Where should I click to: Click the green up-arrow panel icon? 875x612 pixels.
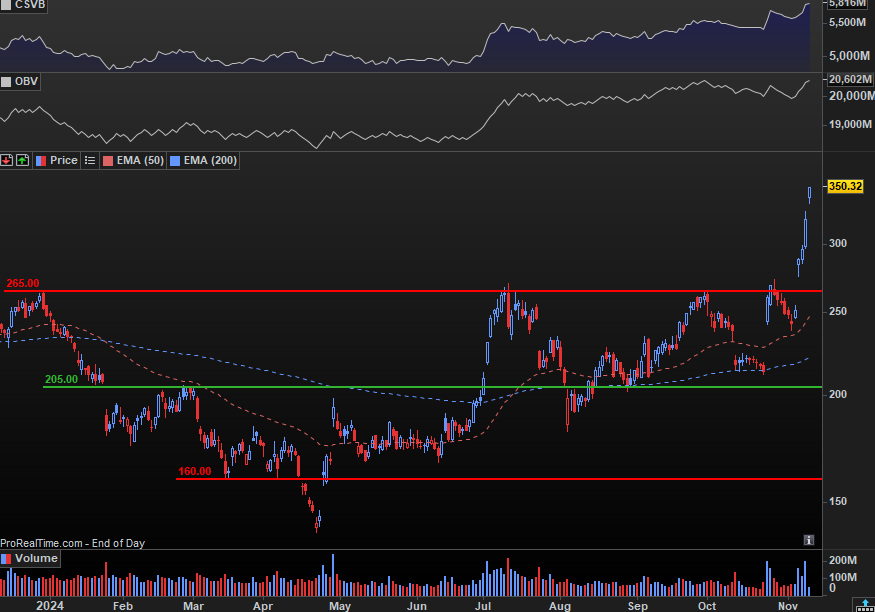[x=22, y=161]
